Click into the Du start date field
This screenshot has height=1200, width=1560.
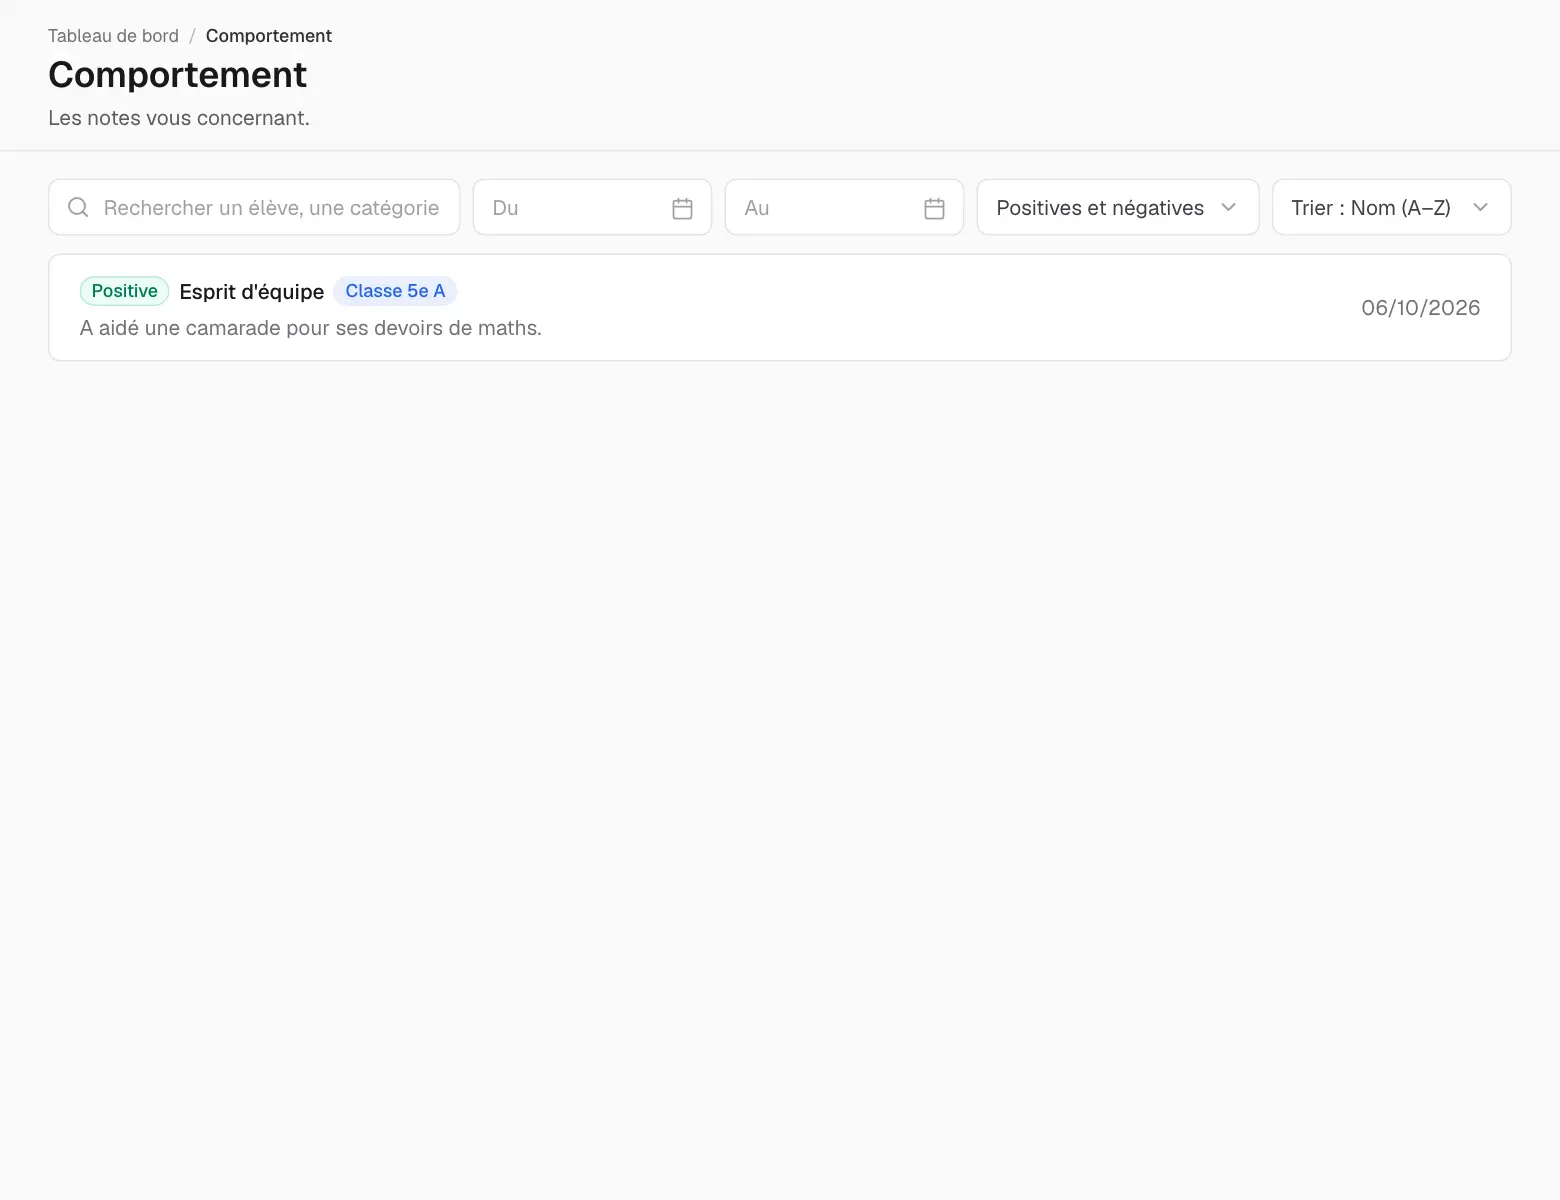592,207
